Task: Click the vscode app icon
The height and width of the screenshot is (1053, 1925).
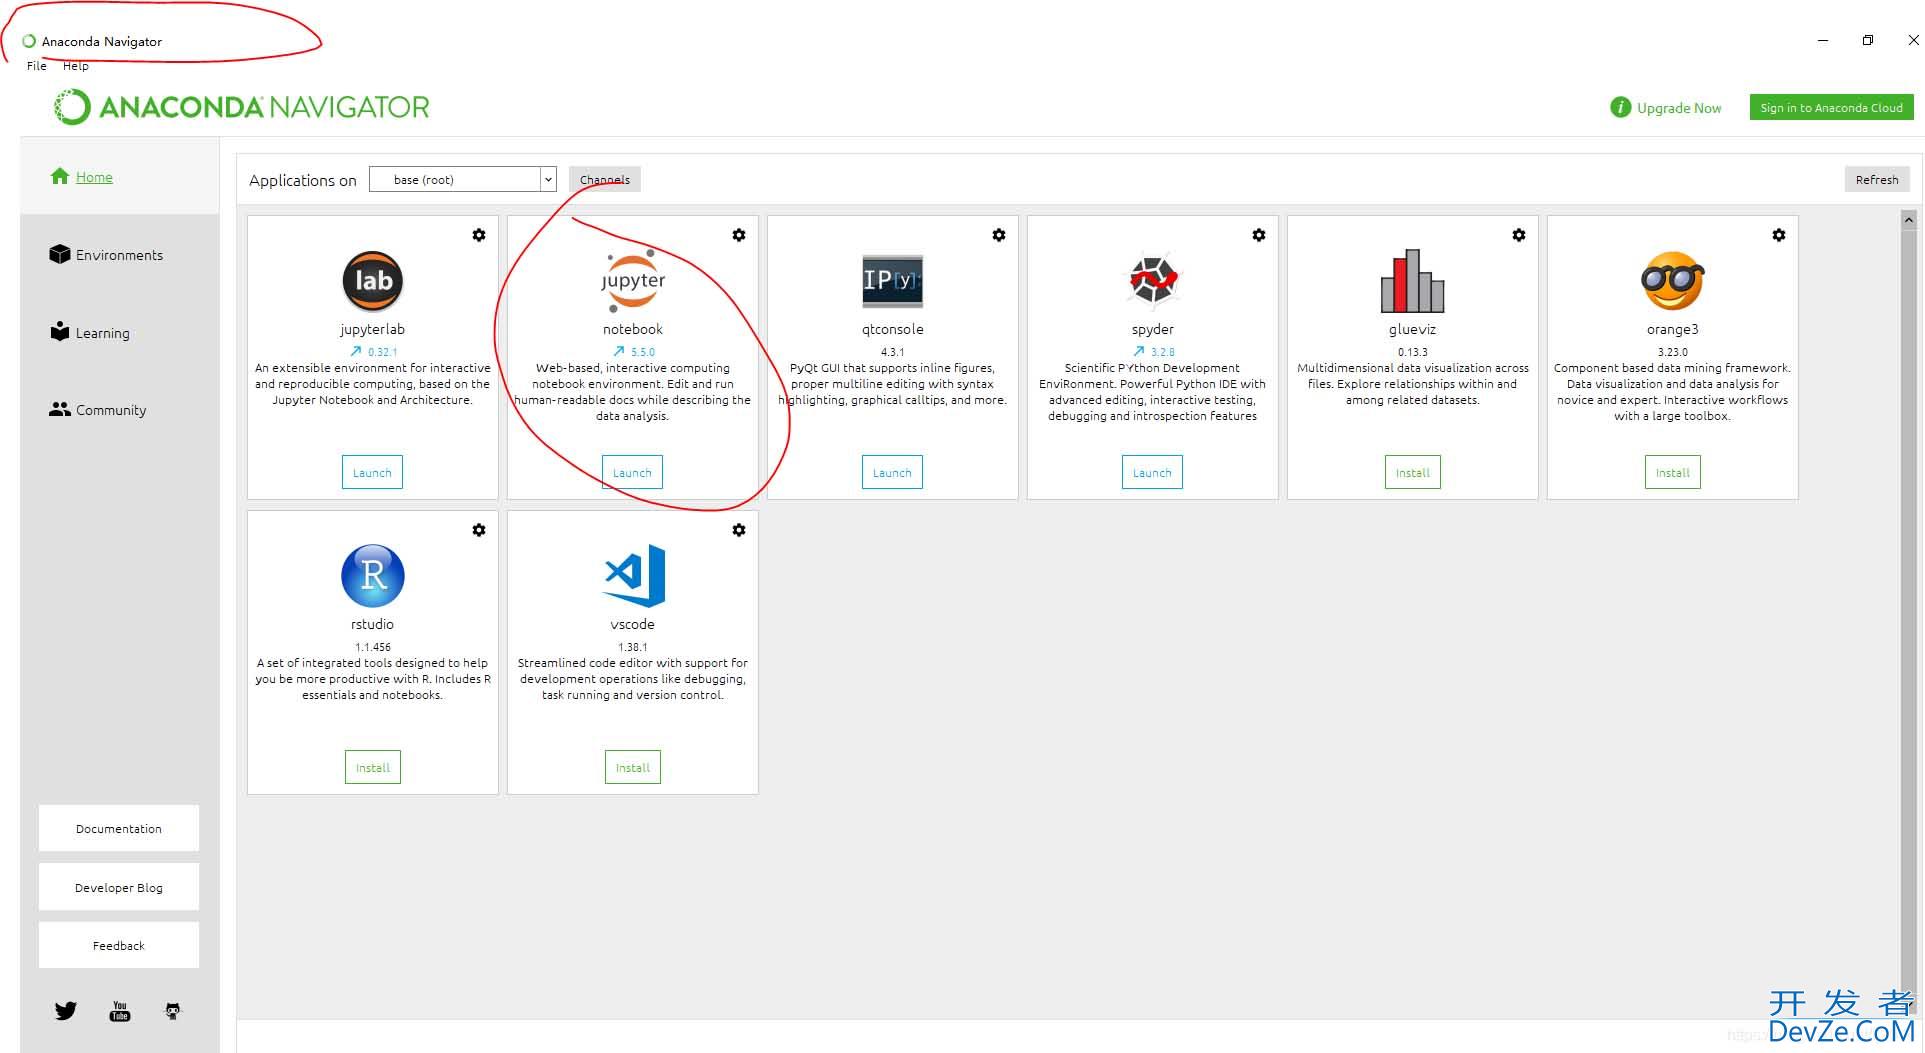Action: tap(633, 576)
